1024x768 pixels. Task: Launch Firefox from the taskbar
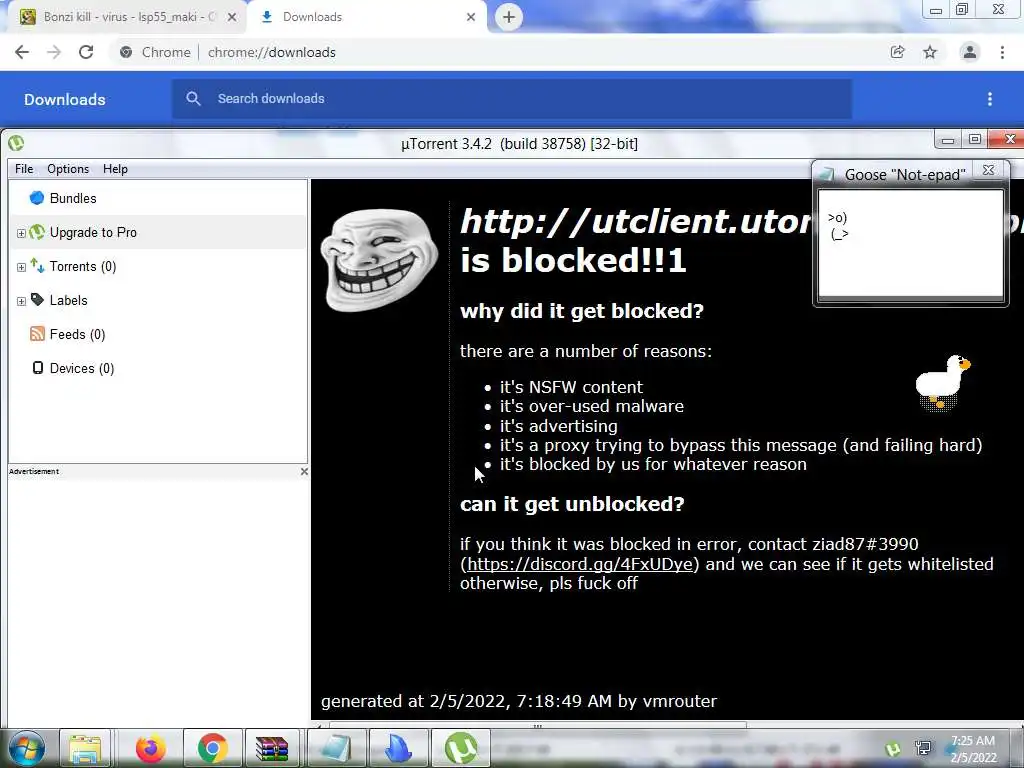[151, 748]
